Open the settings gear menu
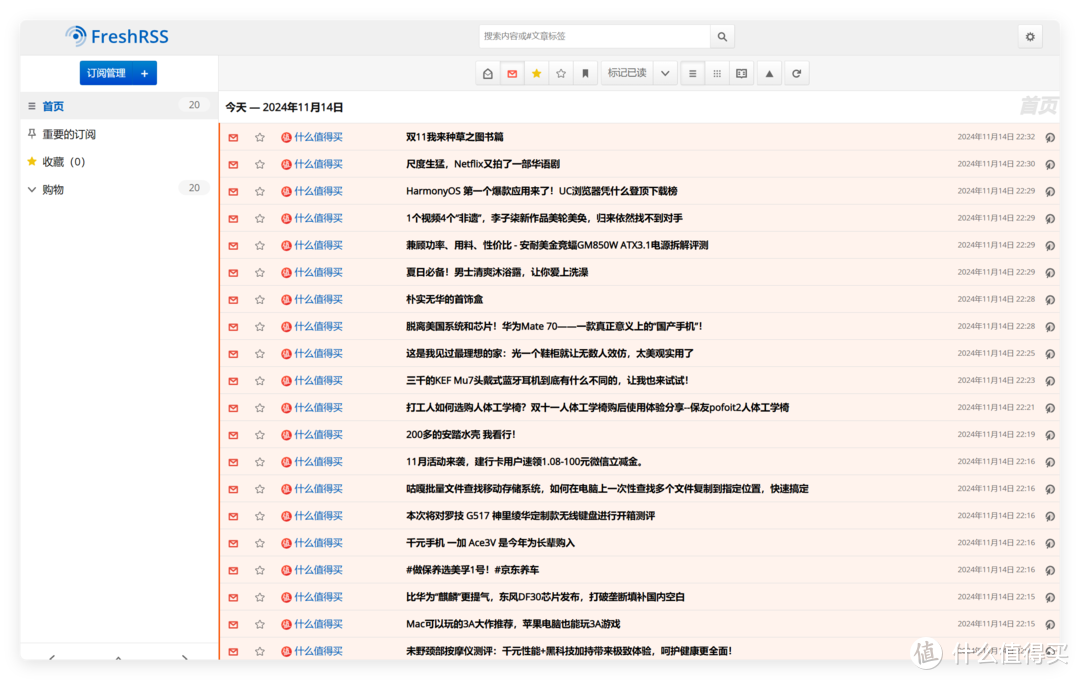The height and width of the screenshot is (680, 1080). pos(1030,35)
